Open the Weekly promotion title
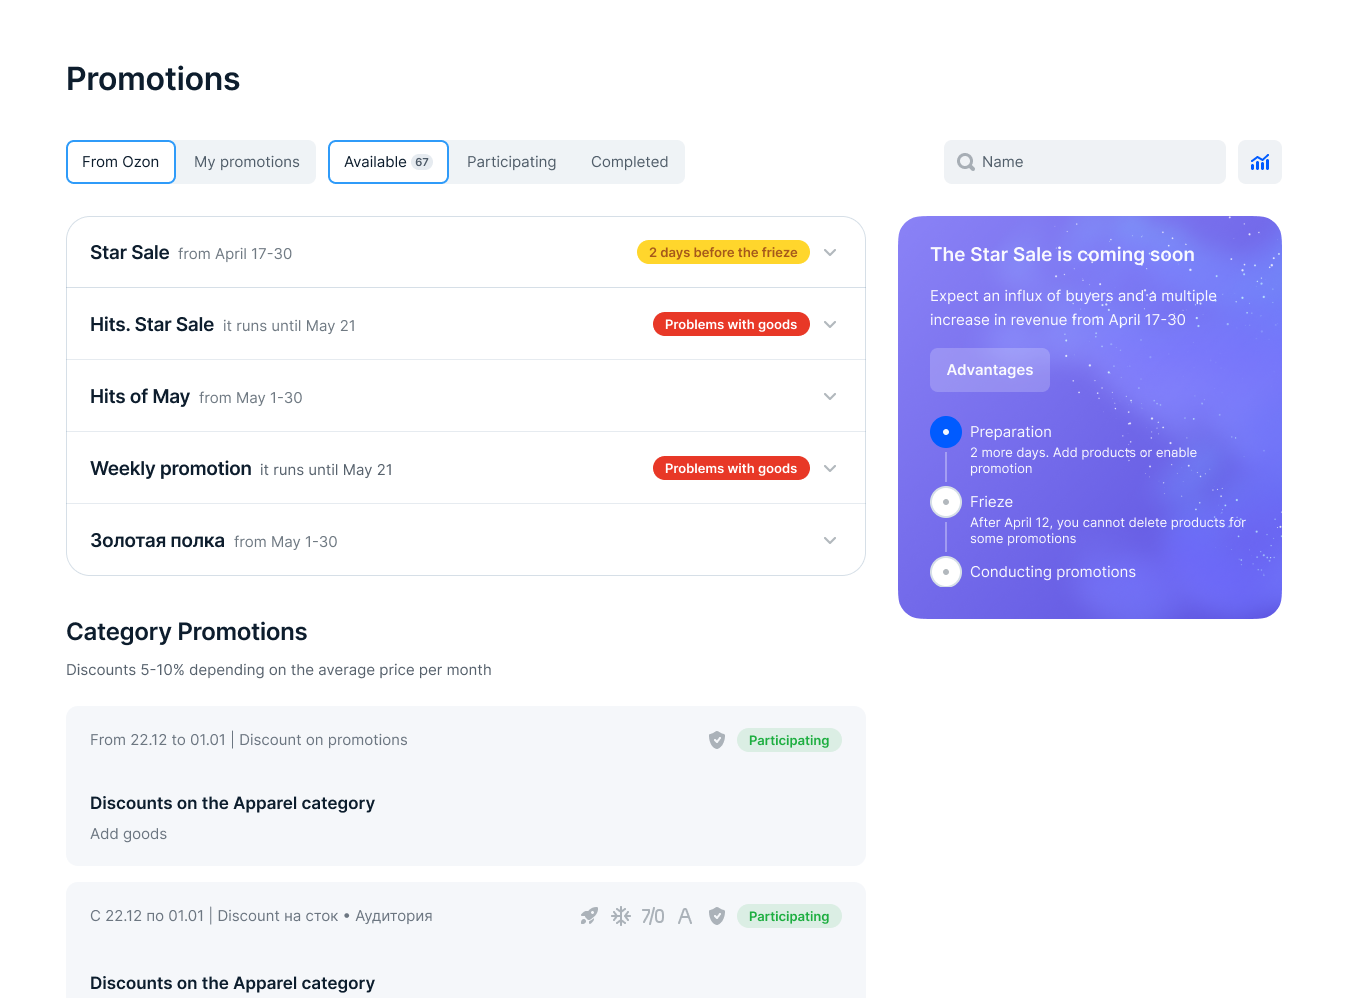This screenshot has width=1347, height=998. point(171,469)
